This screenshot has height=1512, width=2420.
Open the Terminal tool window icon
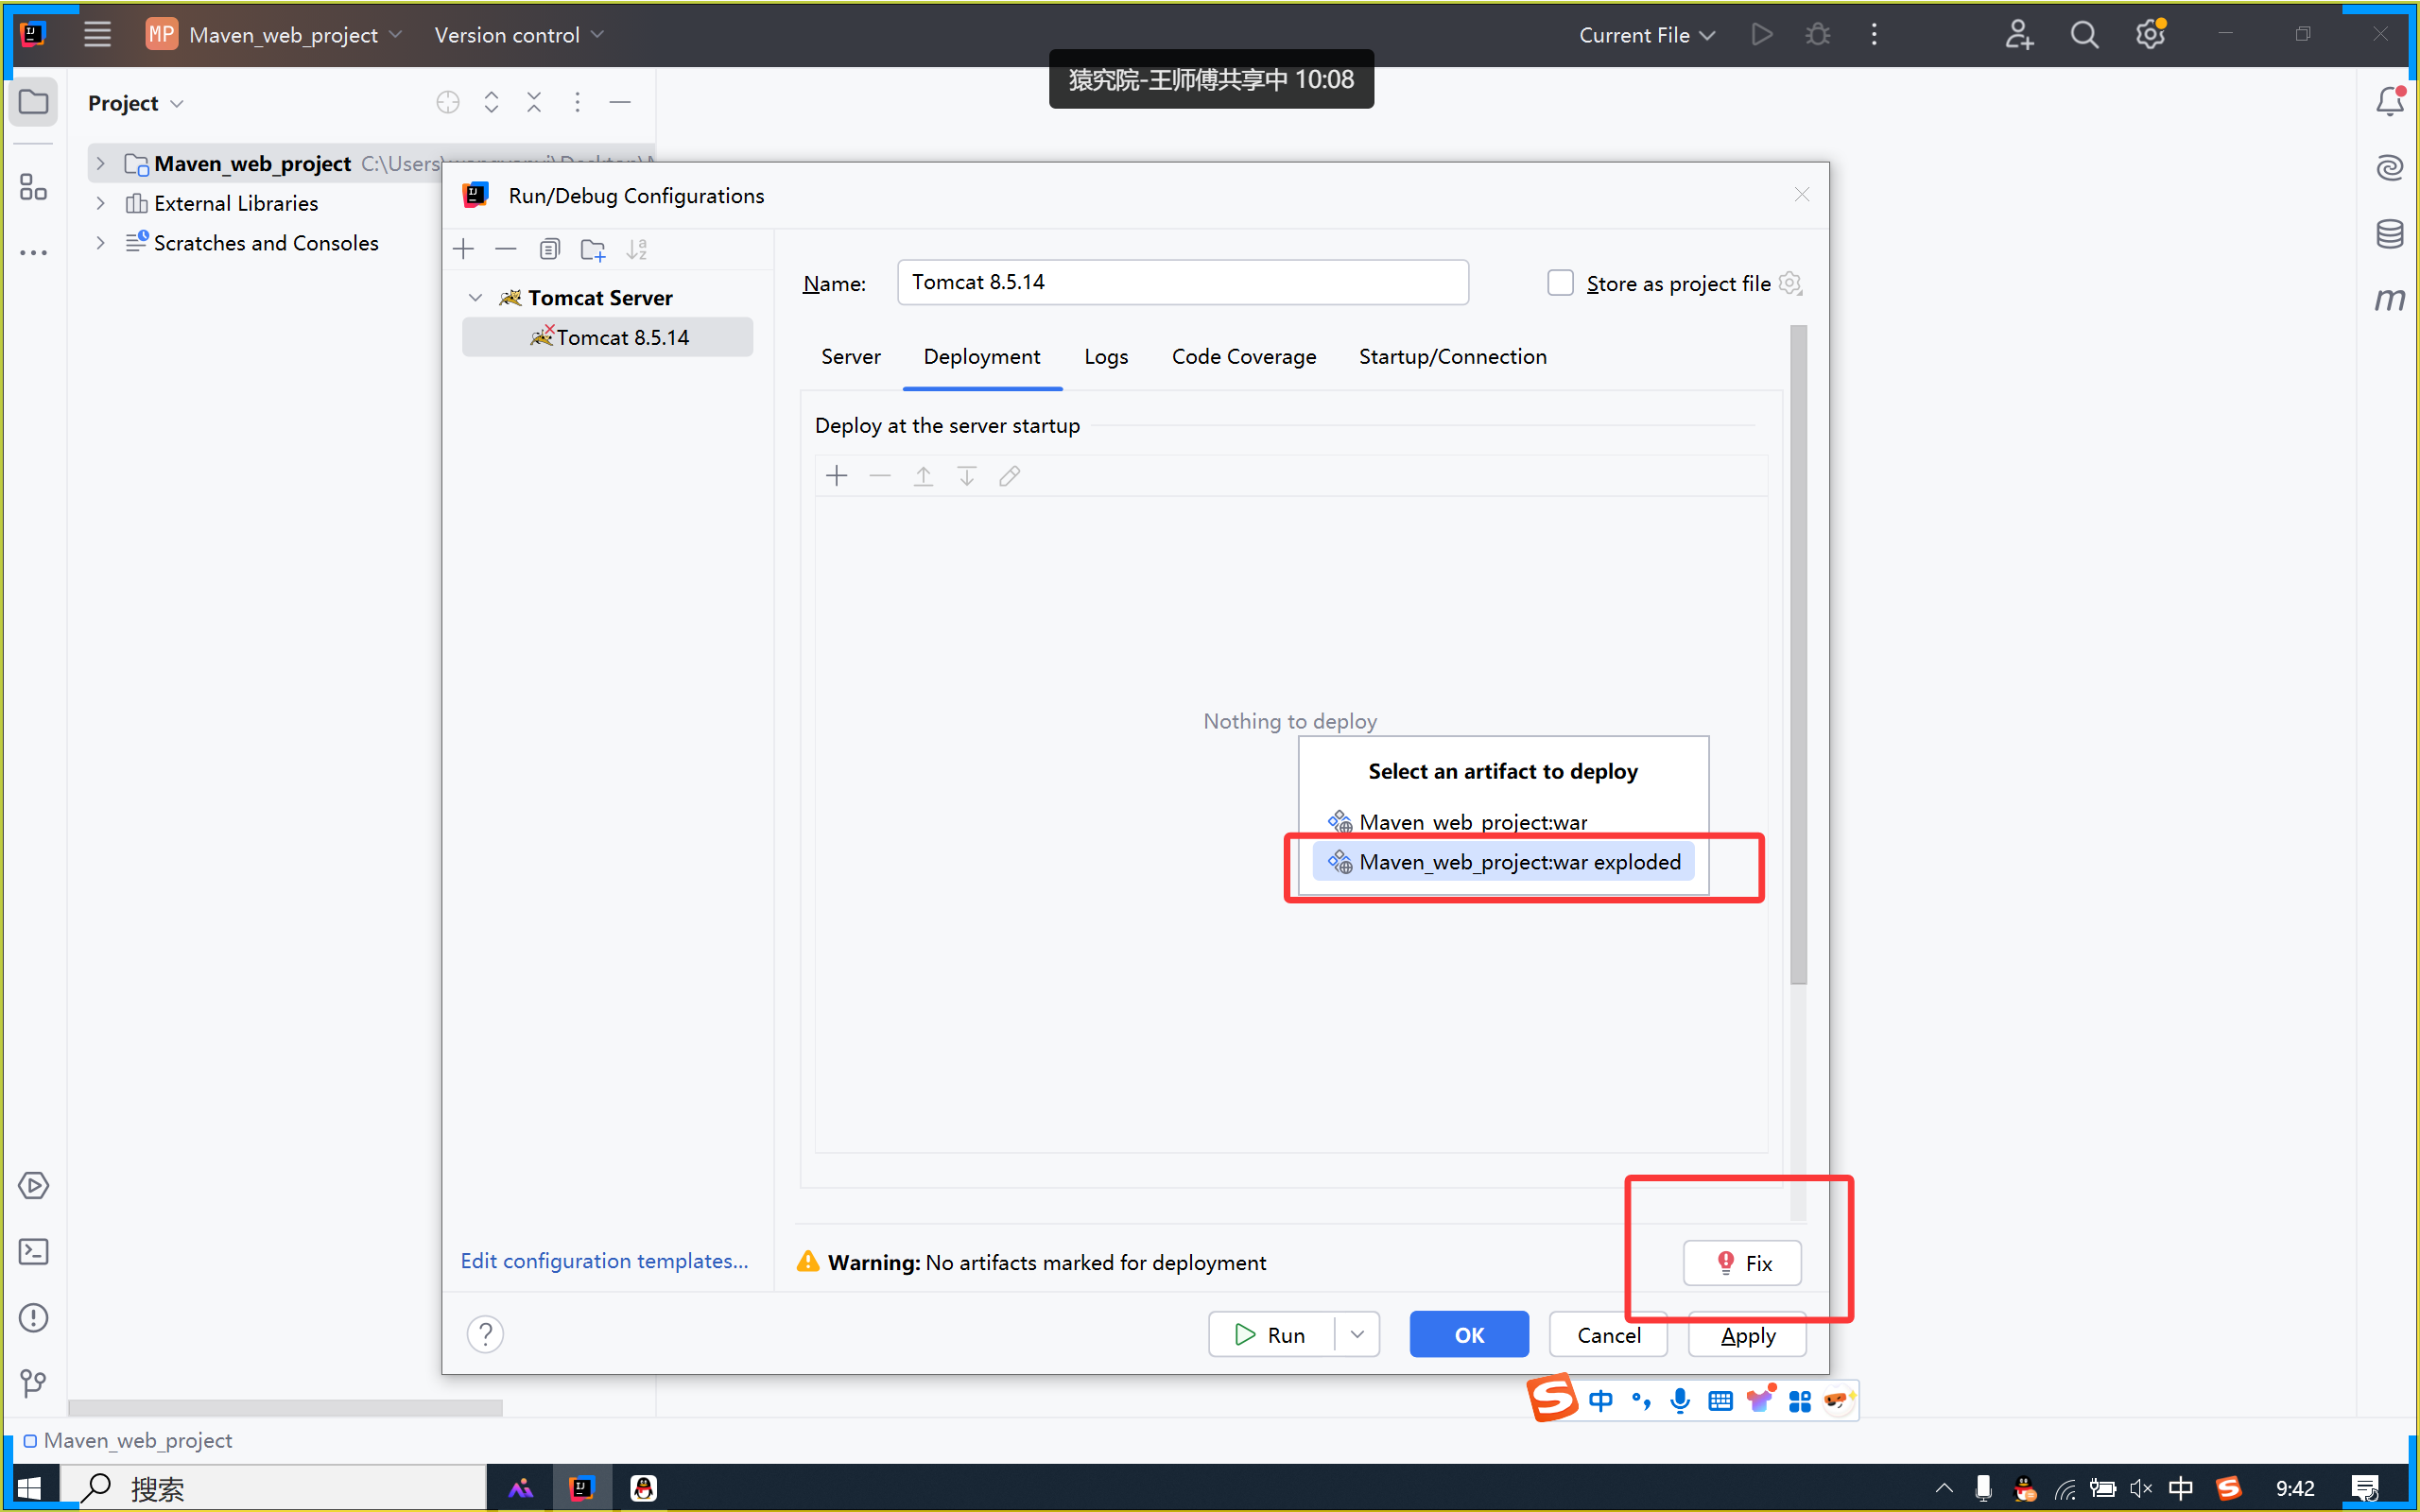point(34,1251)
